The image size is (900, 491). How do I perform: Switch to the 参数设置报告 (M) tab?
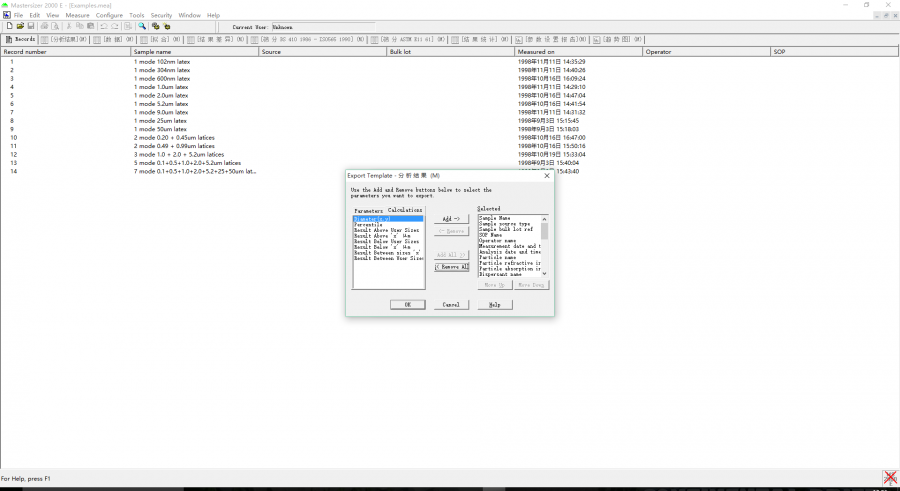click(551, 40)
